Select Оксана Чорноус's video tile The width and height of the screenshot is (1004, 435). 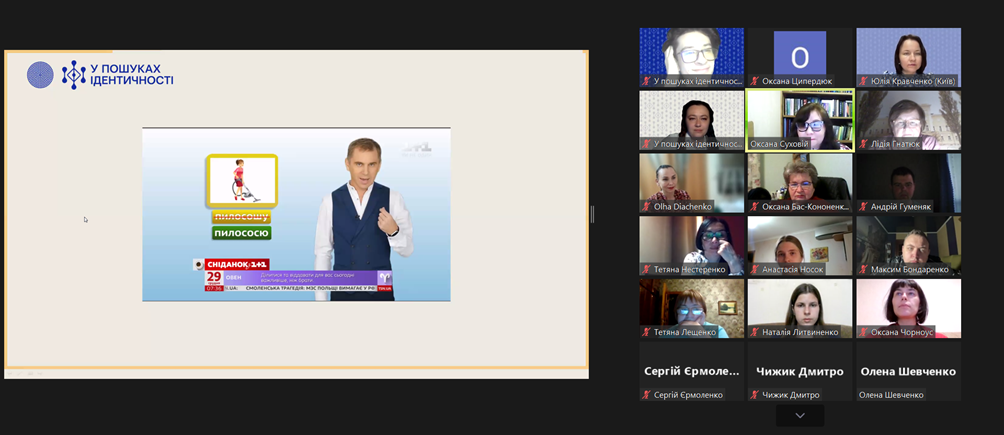coord(908,306)
